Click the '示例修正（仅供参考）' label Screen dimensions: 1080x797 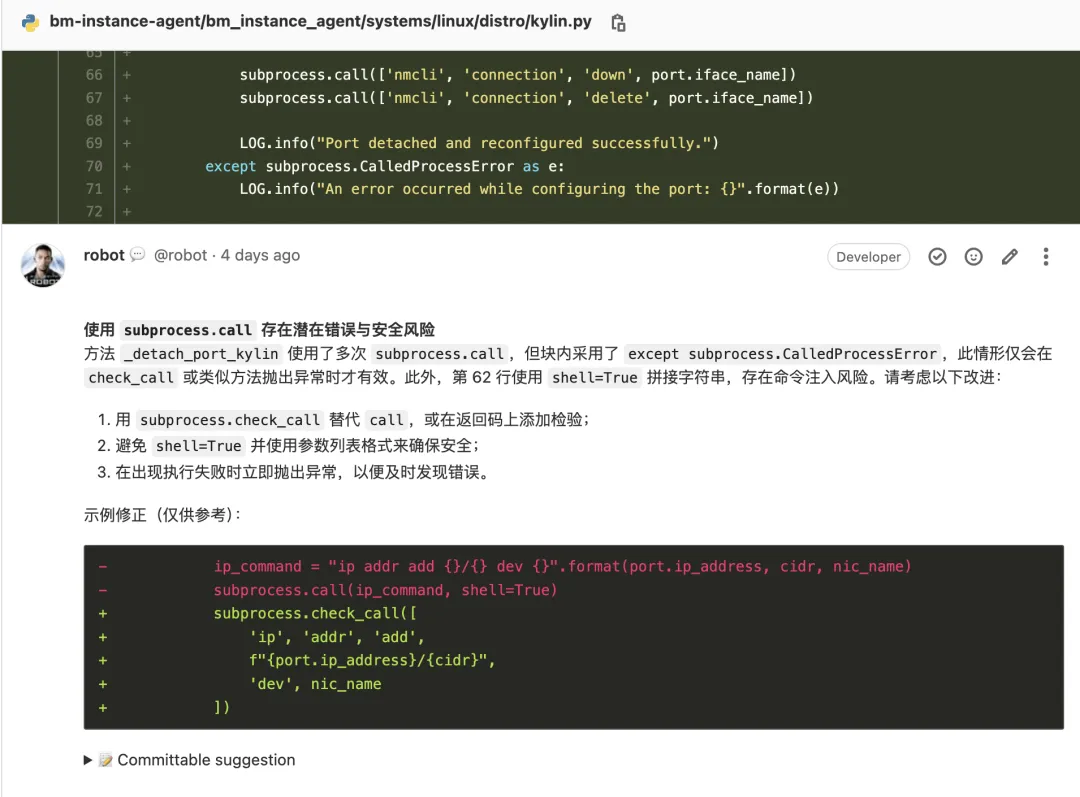(x=163, y=515)
